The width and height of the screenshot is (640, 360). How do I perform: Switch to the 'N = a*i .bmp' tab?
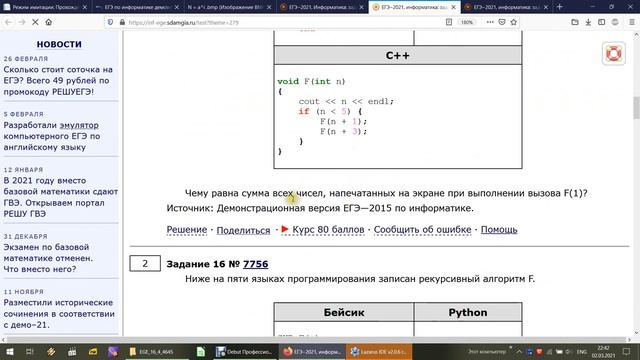pos(229,7)
